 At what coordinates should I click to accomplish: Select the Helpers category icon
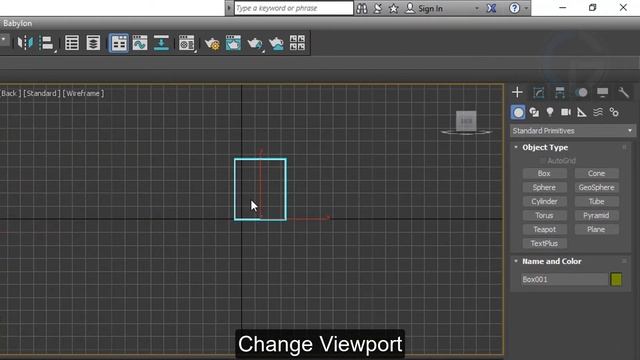tap(582, 112)
